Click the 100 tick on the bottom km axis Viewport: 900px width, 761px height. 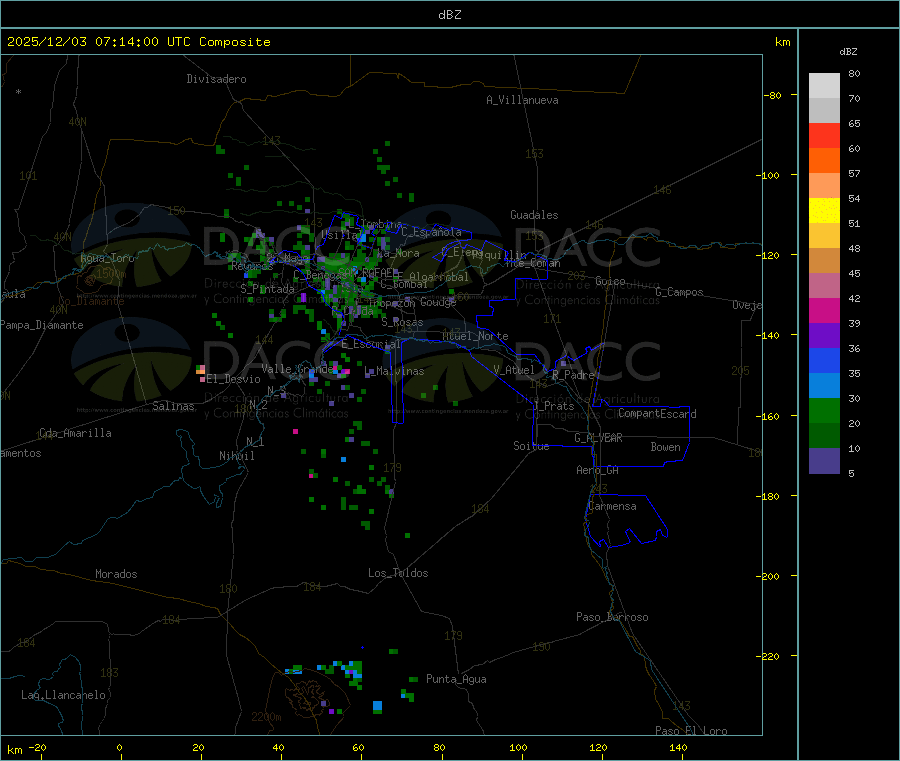(518, 747)
